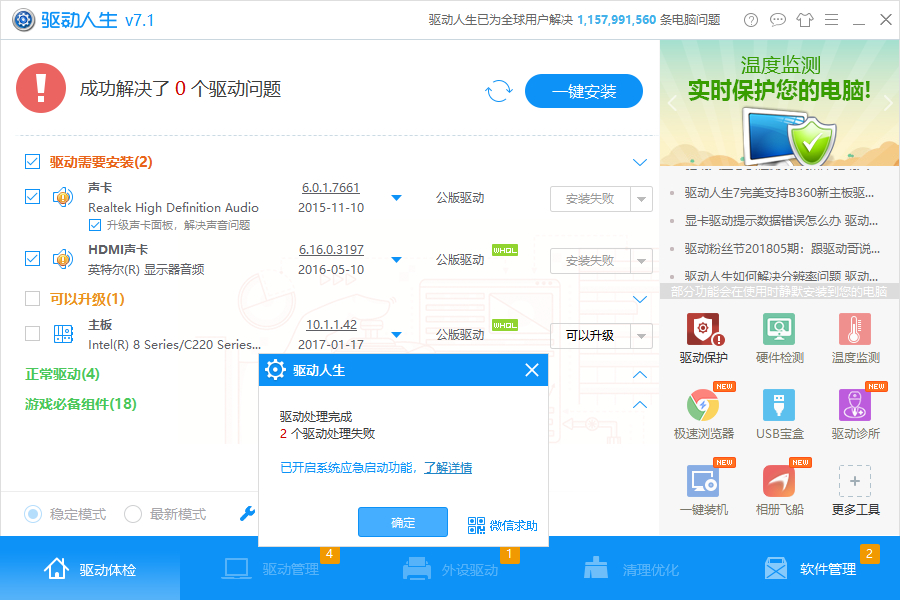This screenshot has height=600, width=900.
Task: Collapse the 可以升级 section chevron
Action: coord(640,299)
